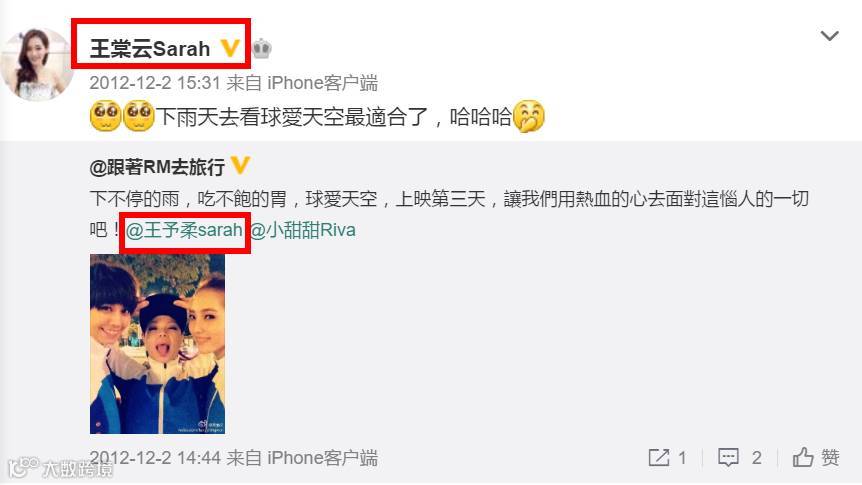Open the @跟著RM去旅行 account link
This screenshot has width=862, height=485.
[157, 166]
